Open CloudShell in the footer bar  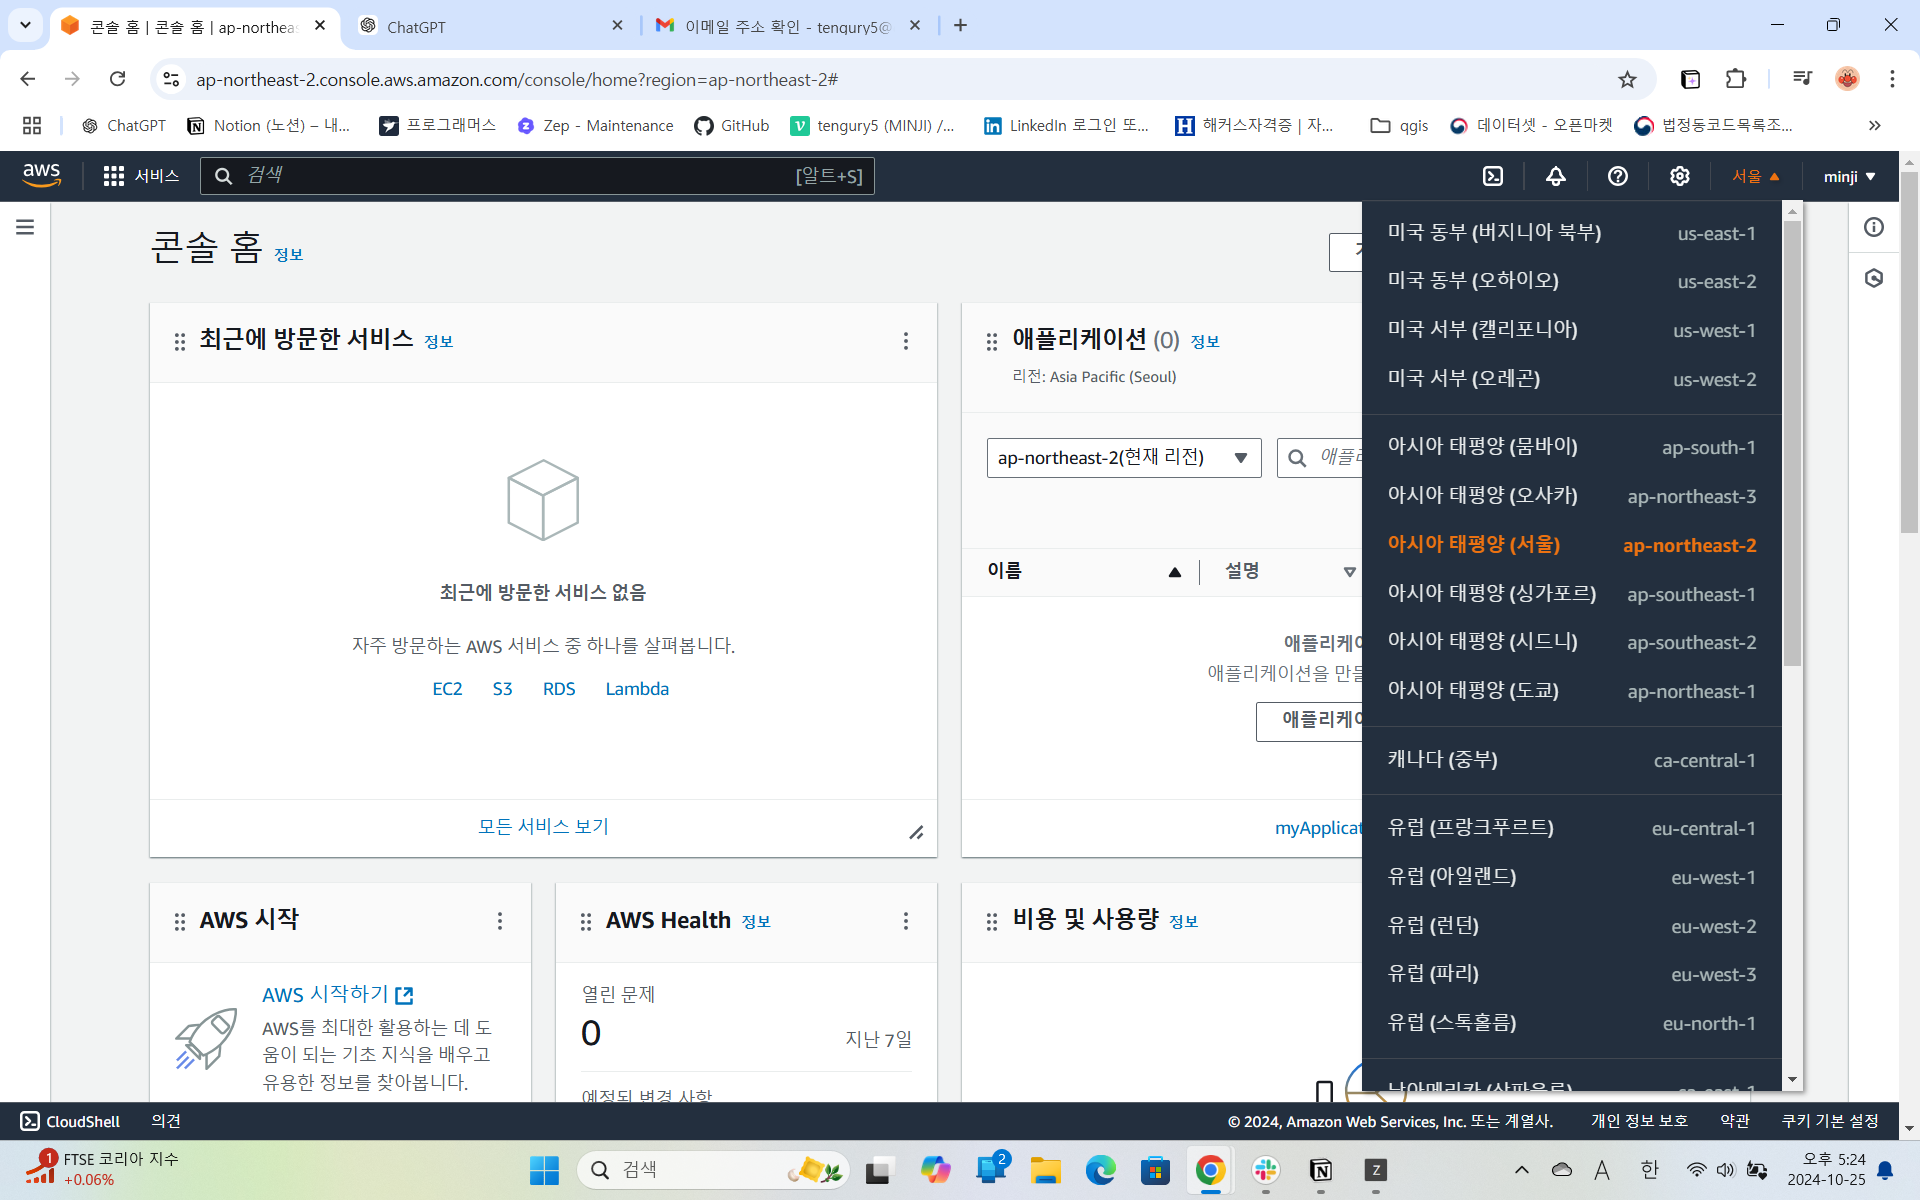[70, 1121]
